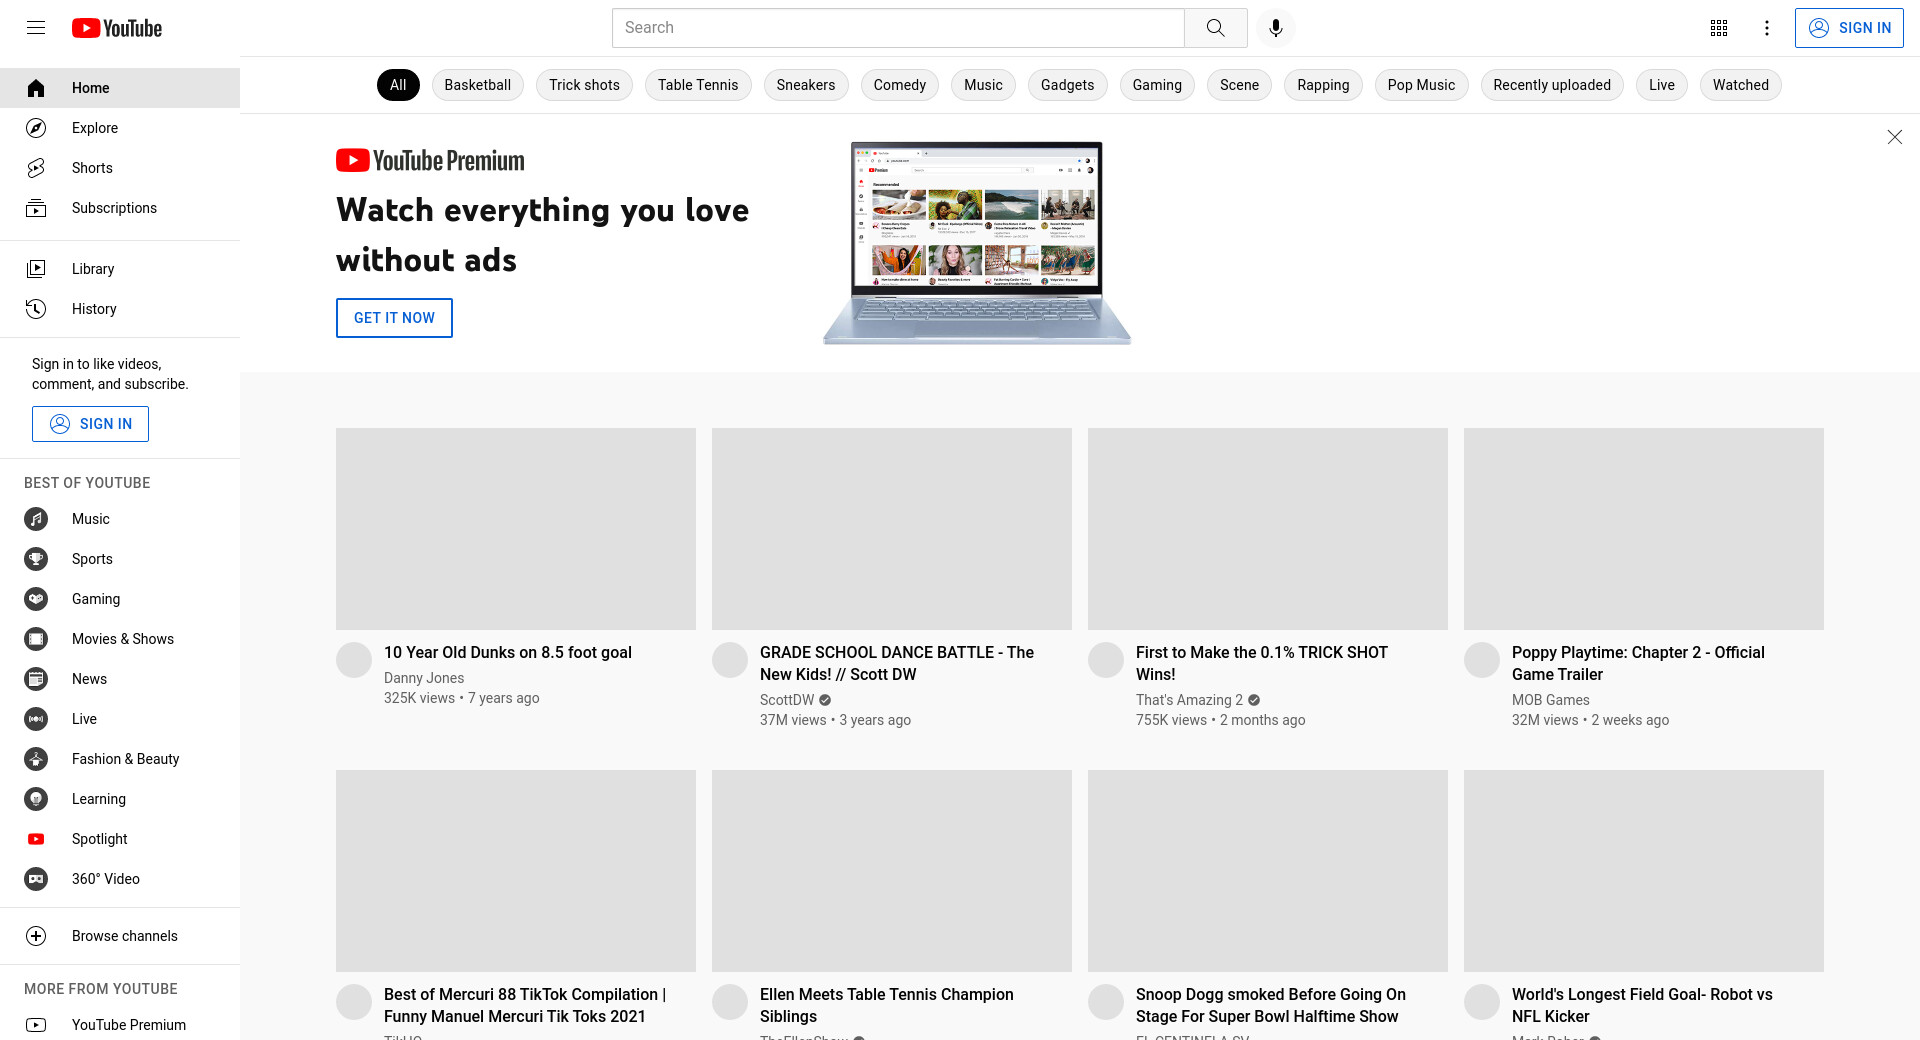Open Fashion & Beauty in the sidebar

(x=120, y=759)
